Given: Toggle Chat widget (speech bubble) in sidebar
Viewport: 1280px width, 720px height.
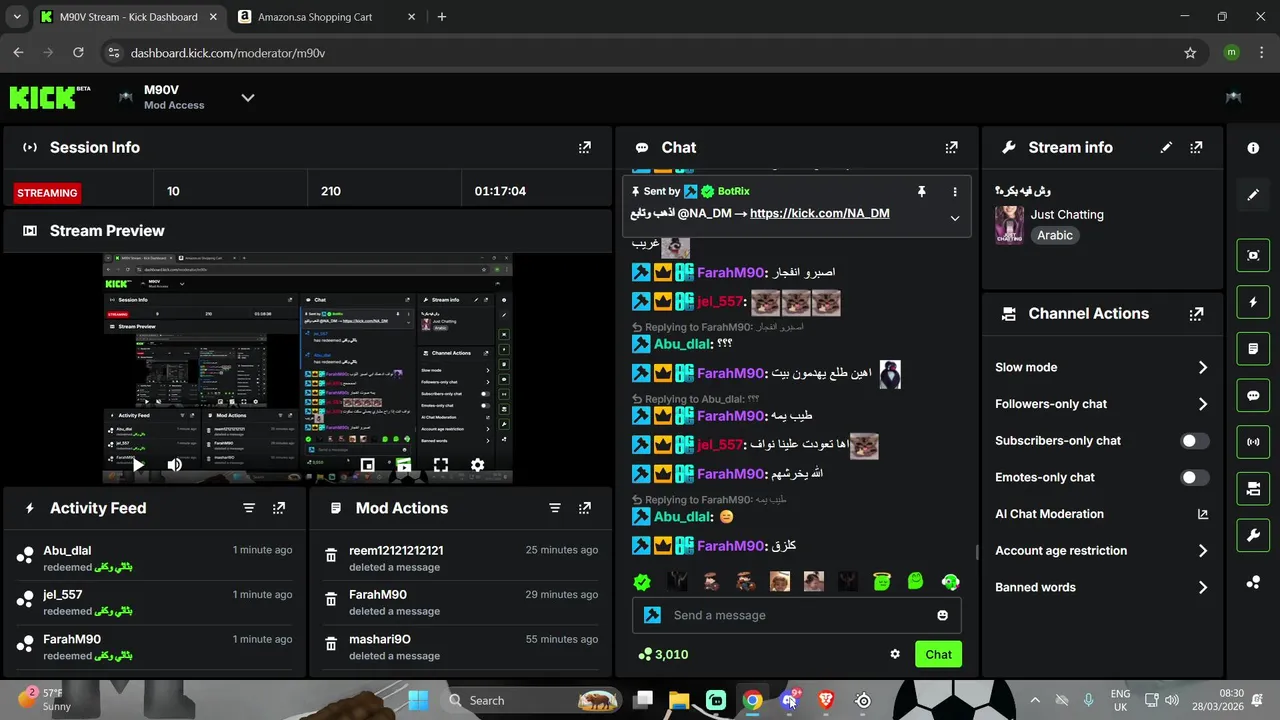Looking at the screenshot, I should 1253,395.
